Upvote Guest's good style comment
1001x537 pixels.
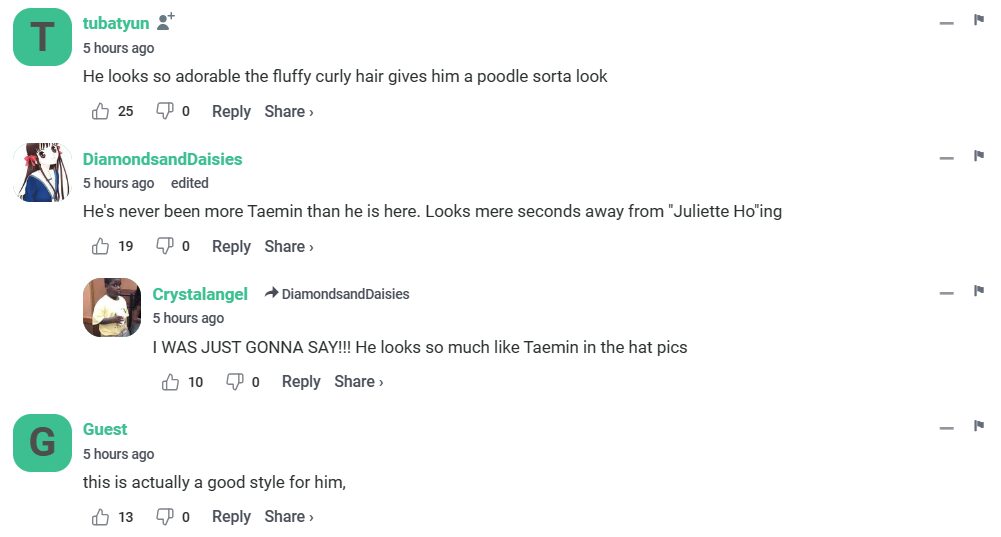[x=101, y=517]
